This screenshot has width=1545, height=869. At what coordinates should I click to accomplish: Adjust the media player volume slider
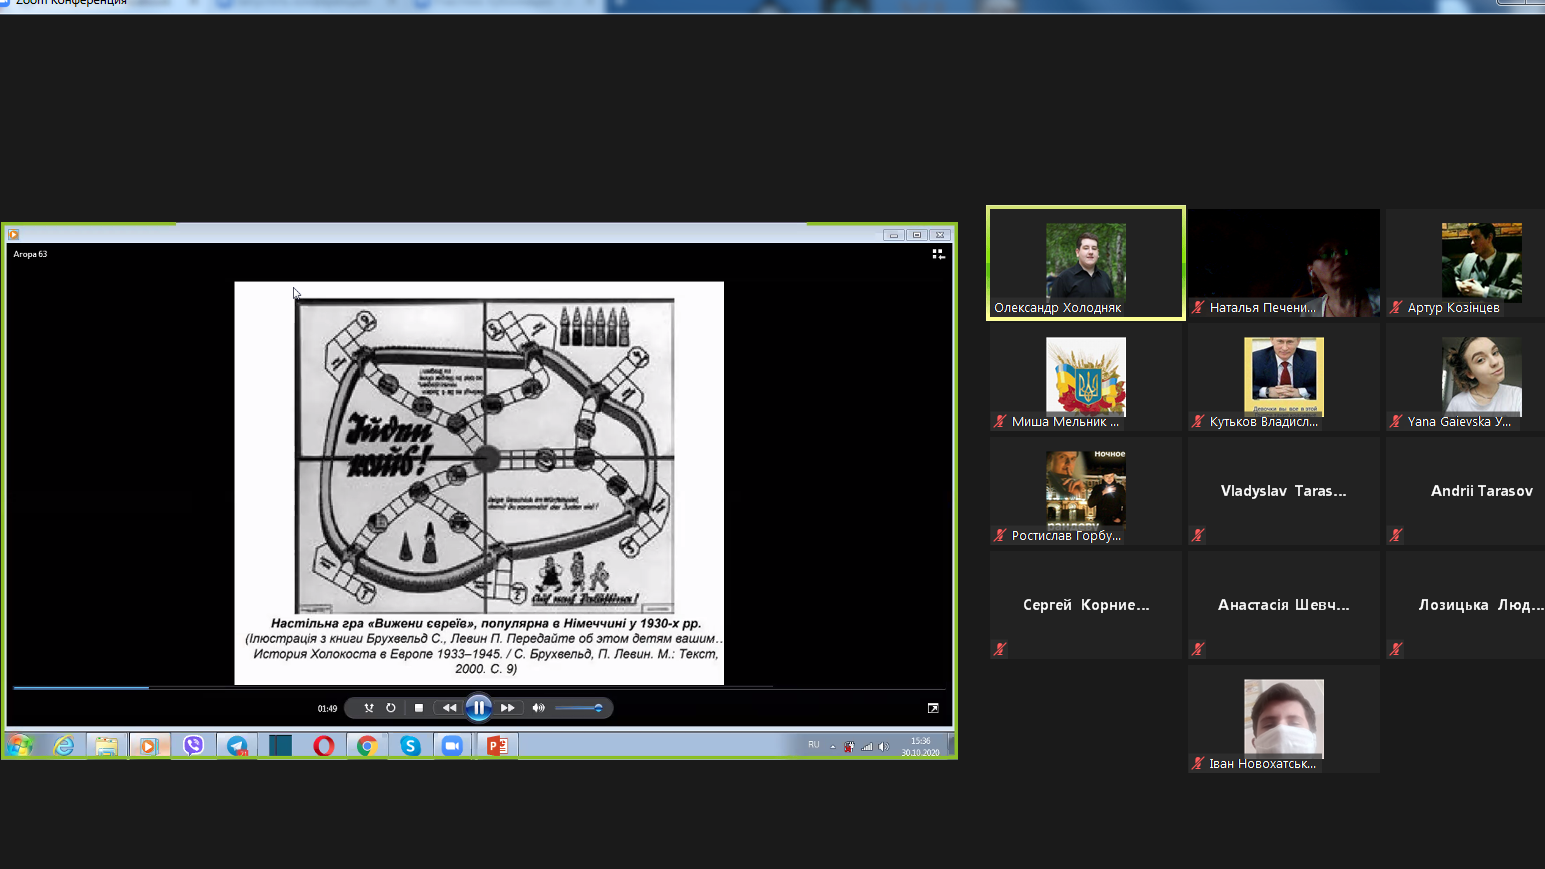tap(578, 708)
